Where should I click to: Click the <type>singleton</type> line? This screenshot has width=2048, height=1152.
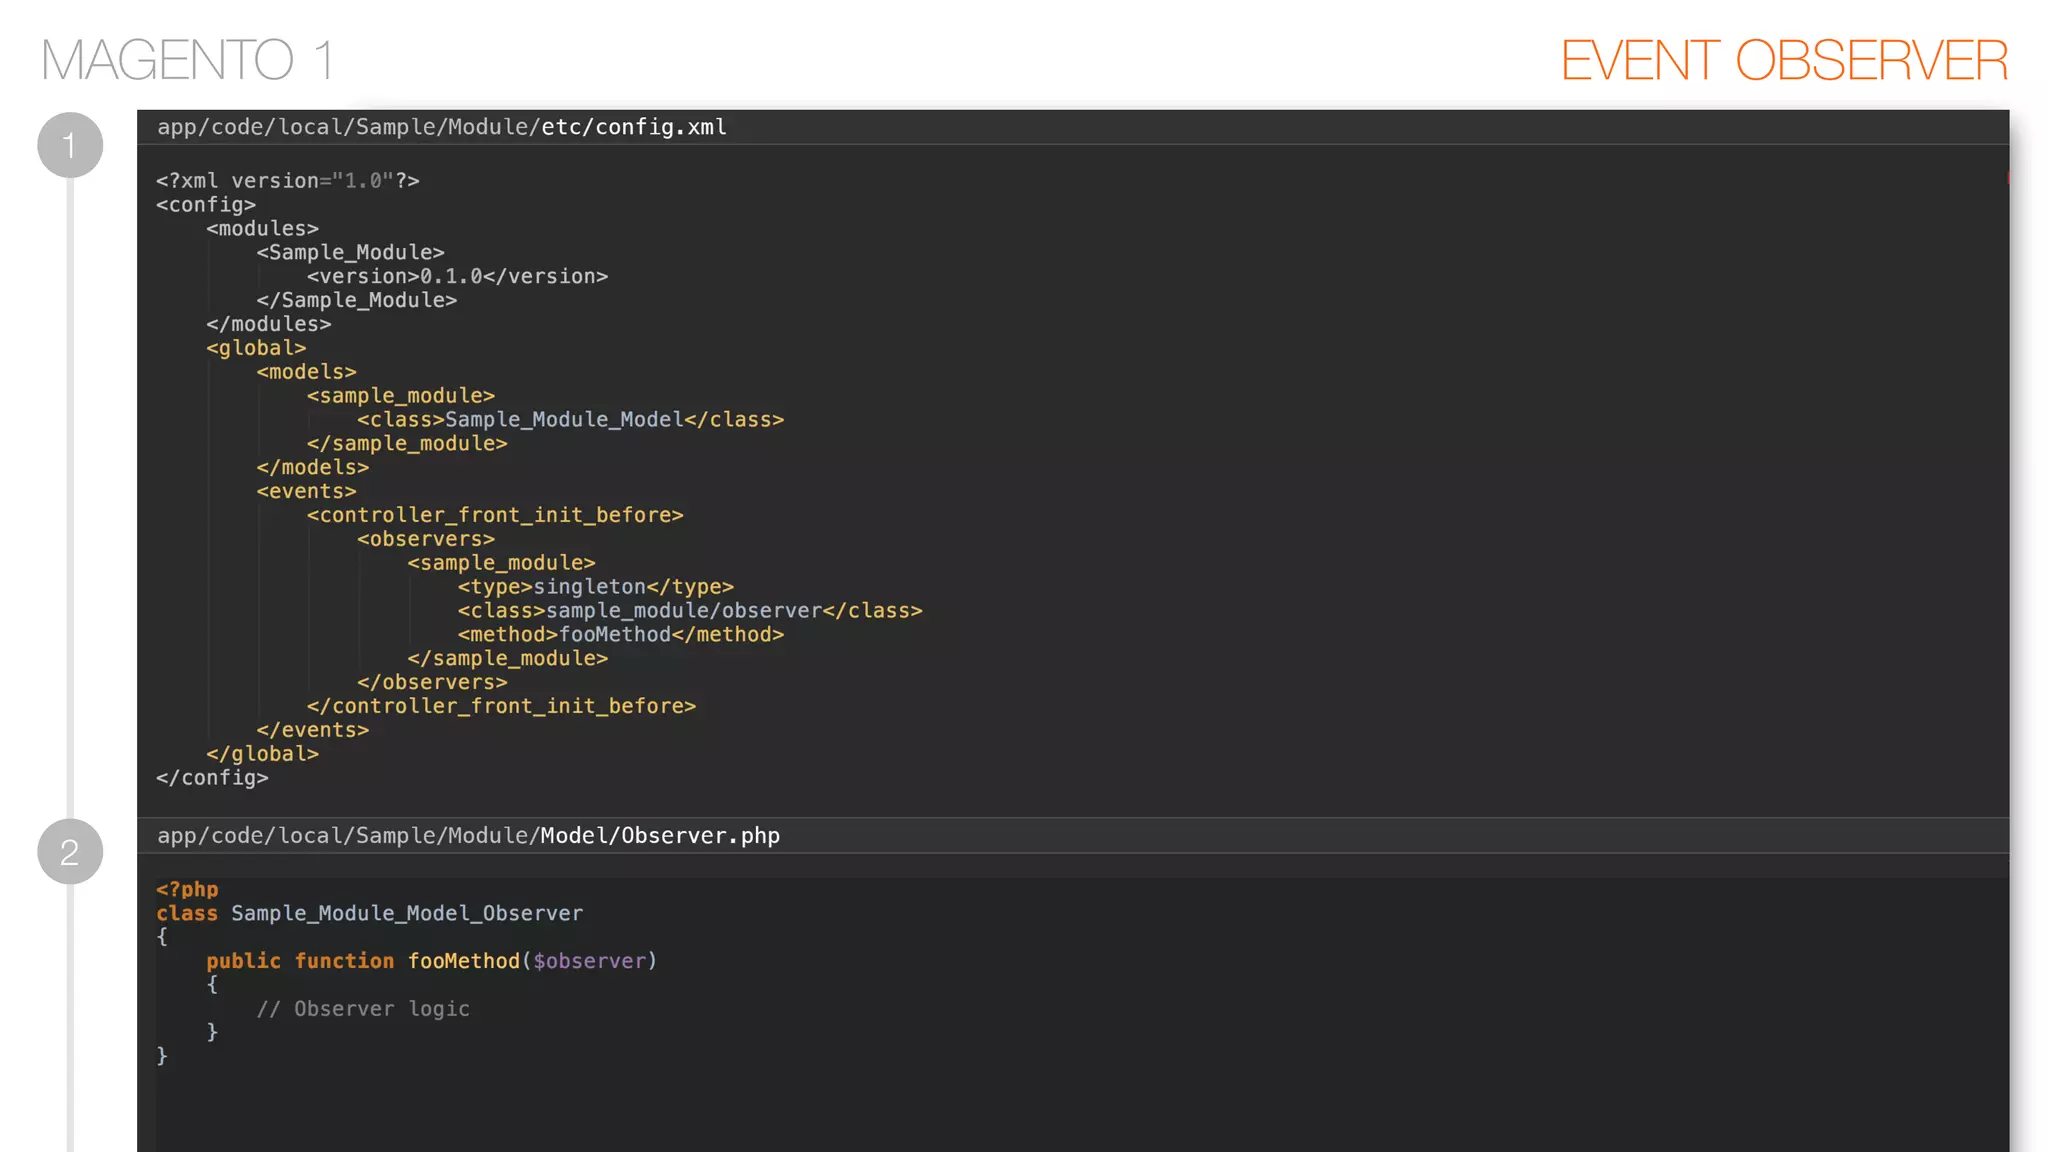click(596, 587)
